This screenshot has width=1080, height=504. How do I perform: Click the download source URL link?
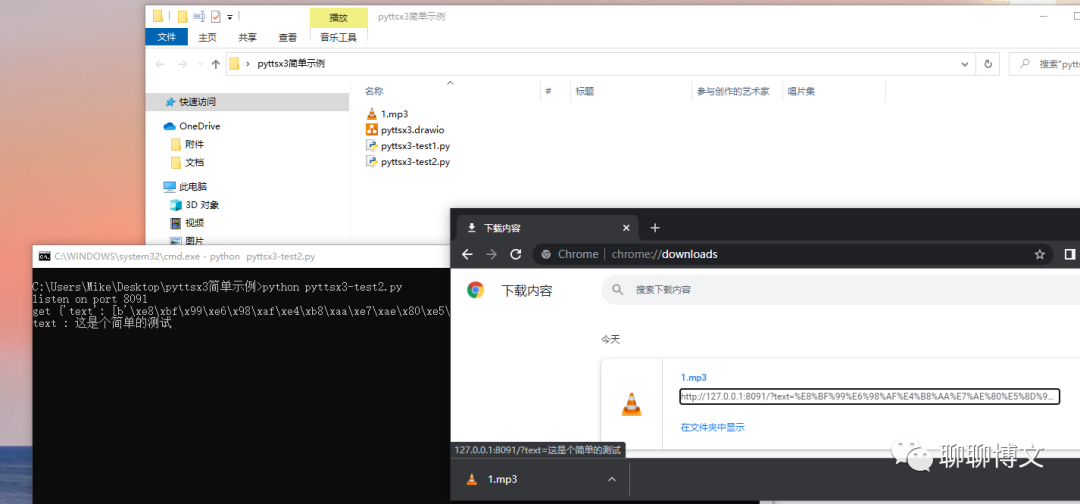[869, 397]
